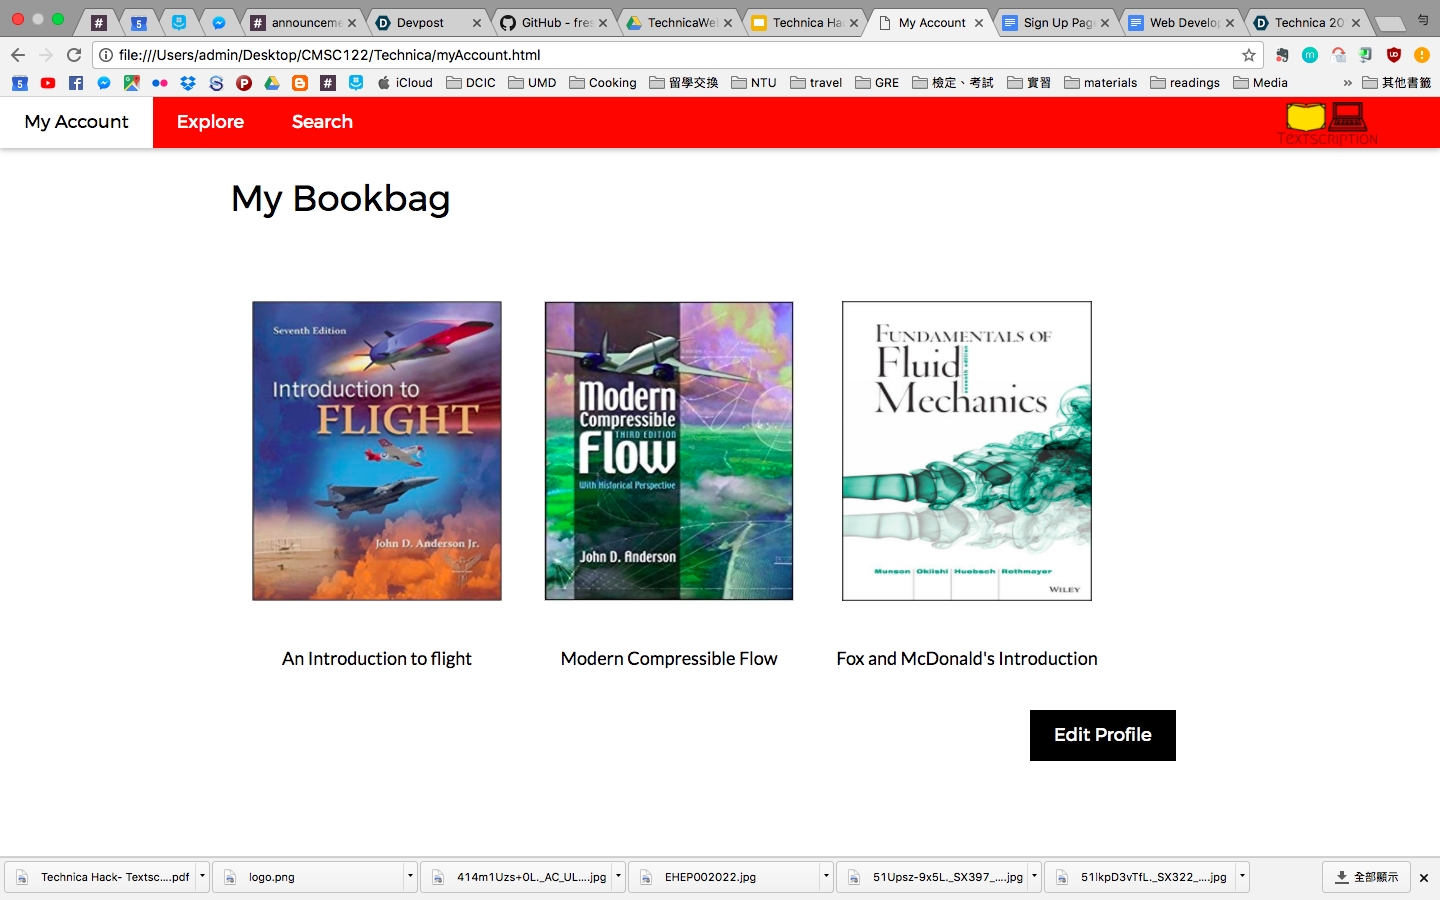Viewport: 1440px width, 900px height.
Task: Show hidden bookmarks via the chevron
Action: point(1347,83)
